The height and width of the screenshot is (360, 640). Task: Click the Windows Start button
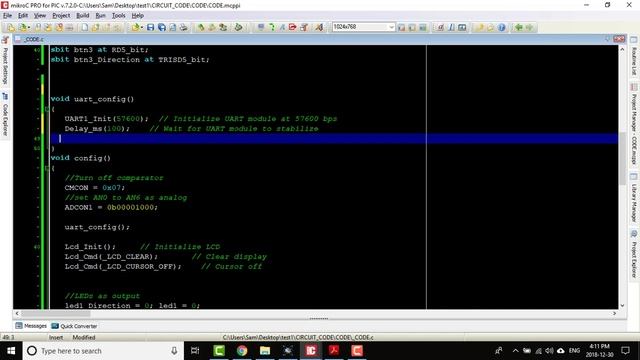[11, 351]
